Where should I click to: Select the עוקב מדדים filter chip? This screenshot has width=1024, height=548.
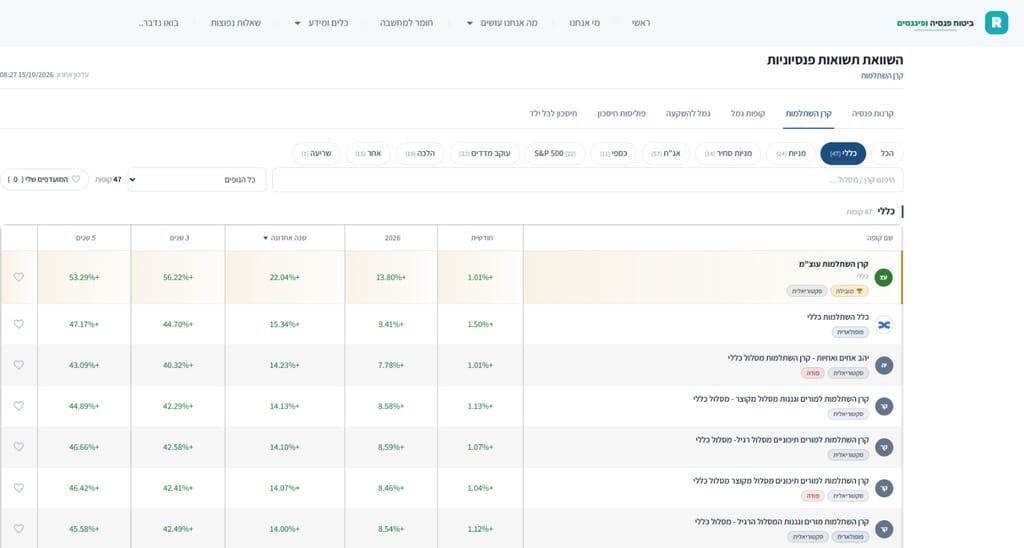485,153
